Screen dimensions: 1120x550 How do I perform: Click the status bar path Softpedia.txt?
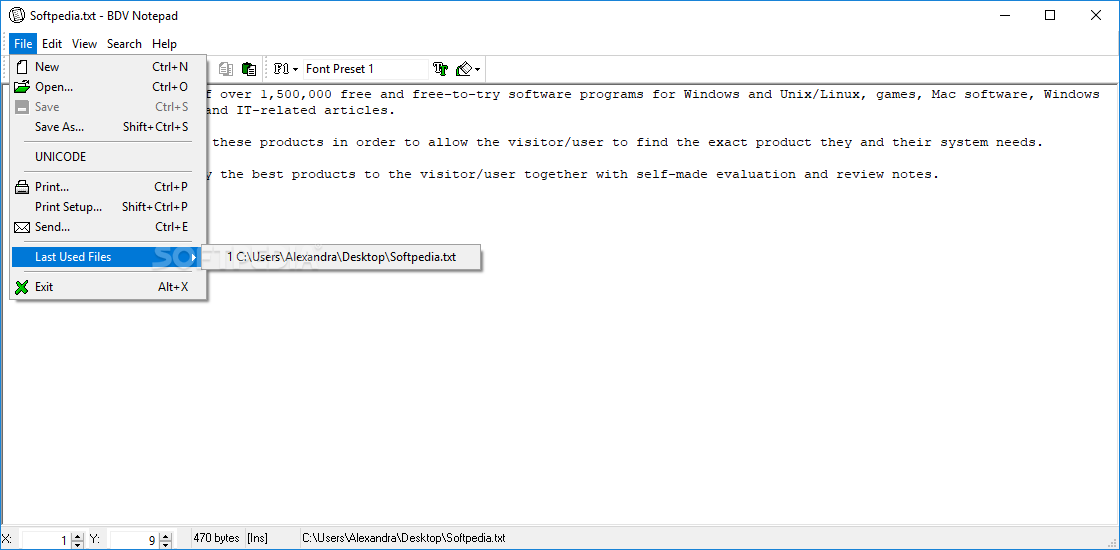(x=404, y=538)
